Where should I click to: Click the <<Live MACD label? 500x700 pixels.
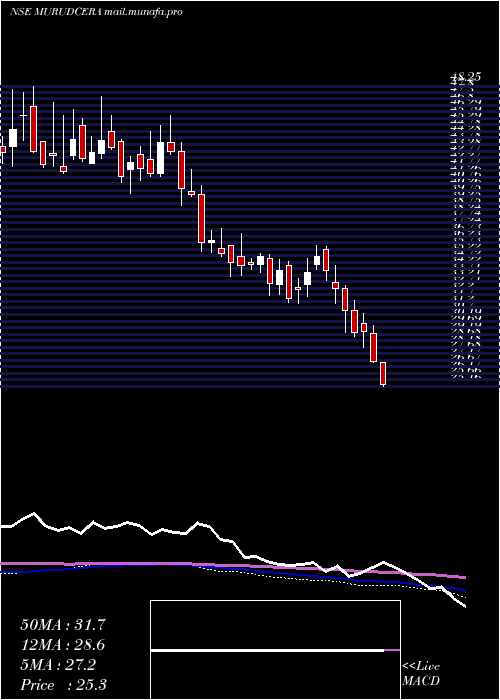coord(421,674)
